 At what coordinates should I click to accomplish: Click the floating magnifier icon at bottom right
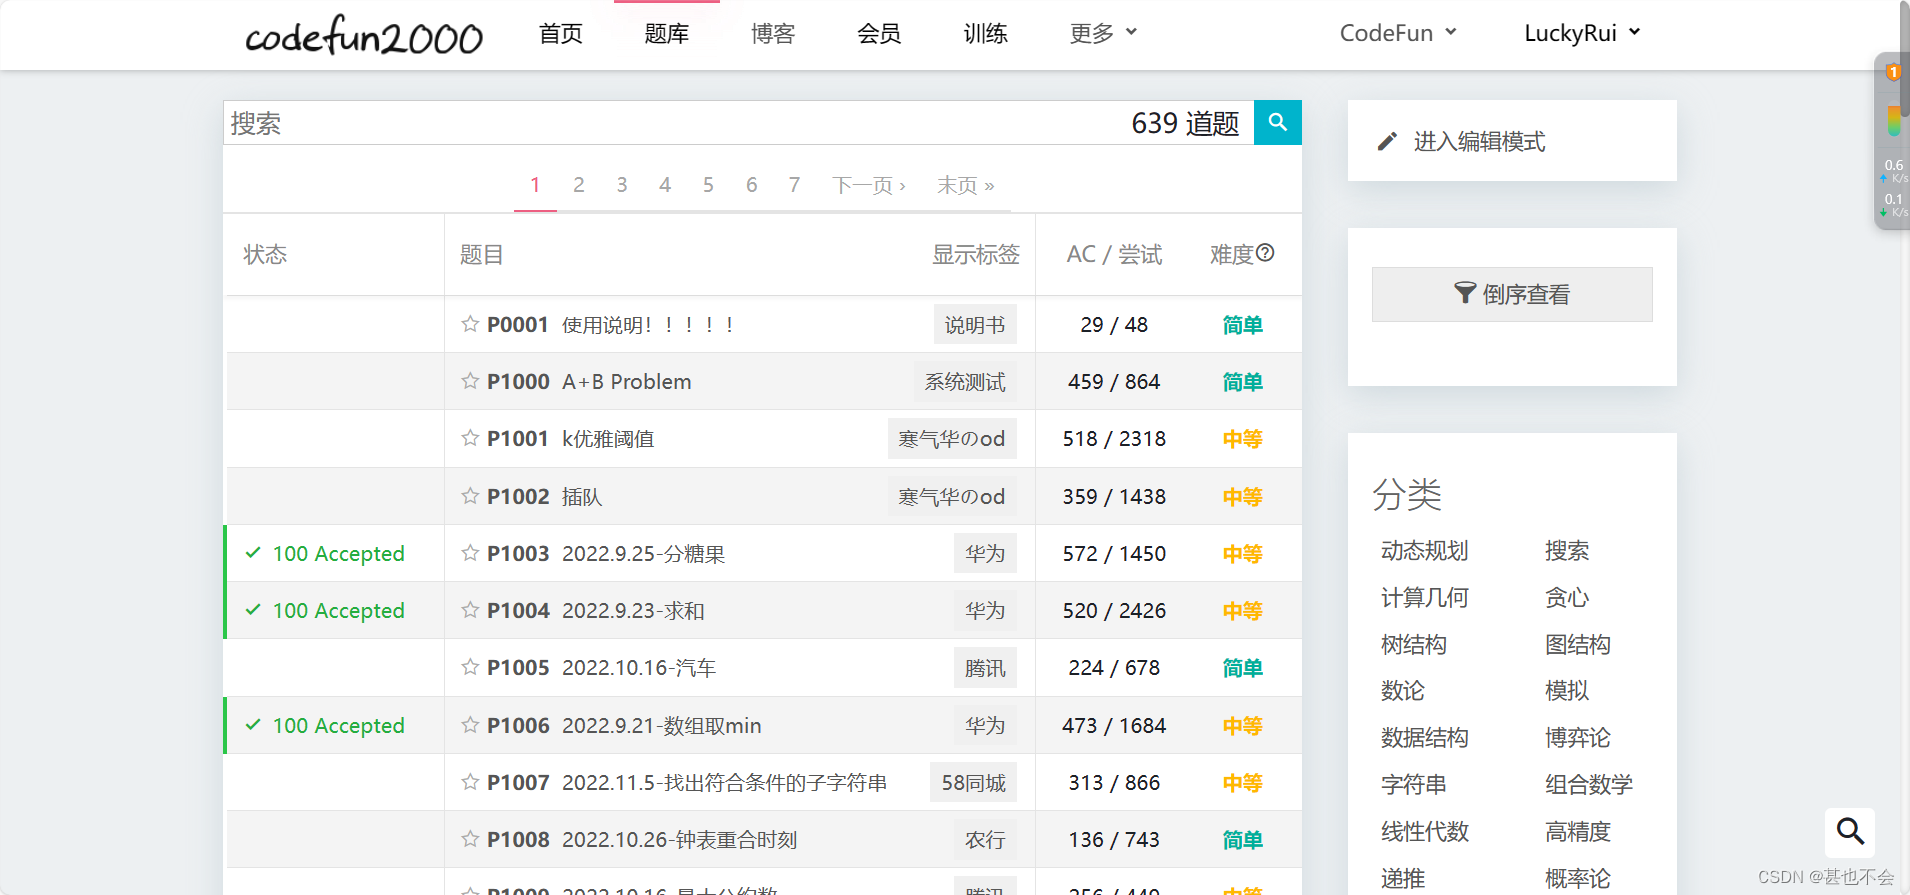pos(1850,832)
